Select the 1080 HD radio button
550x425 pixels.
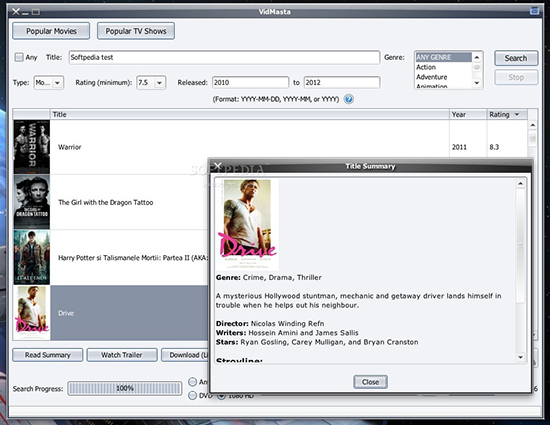tap(221, 396)
